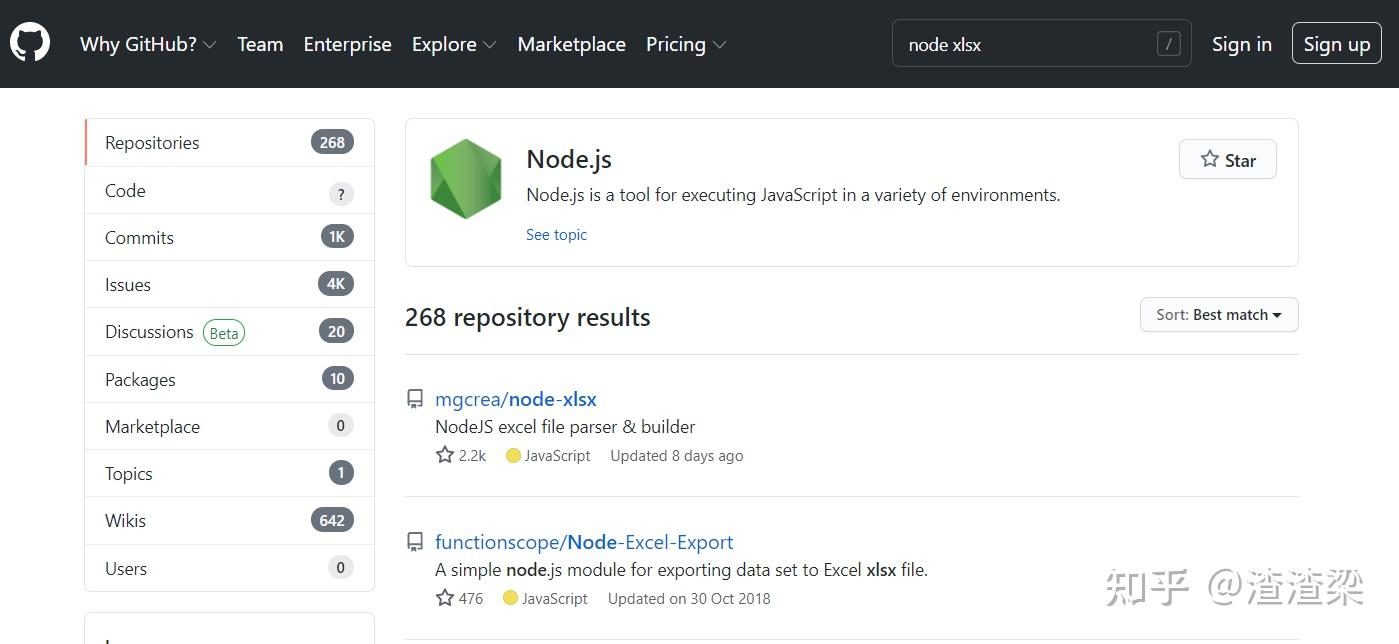Viewport: 1399px width, 644px height.
Task: Click the star outline in the Star button
Action: click(1209, 159)
